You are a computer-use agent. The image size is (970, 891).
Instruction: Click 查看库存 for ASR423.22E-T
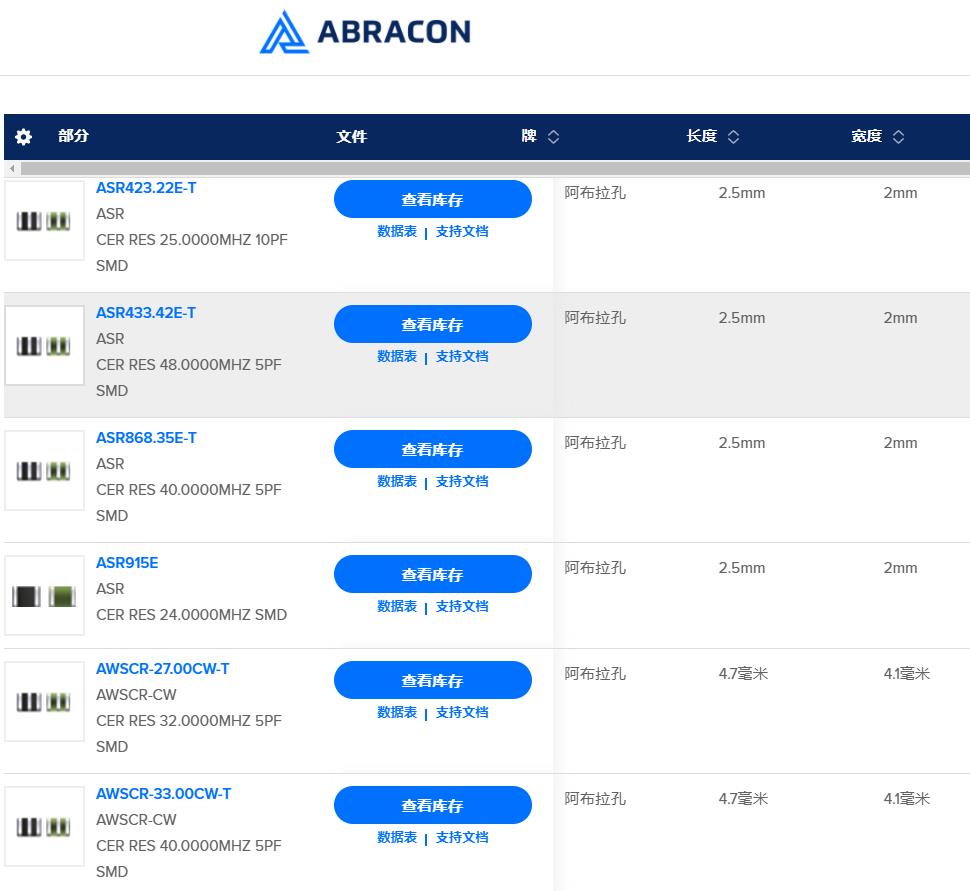[432, 199]
